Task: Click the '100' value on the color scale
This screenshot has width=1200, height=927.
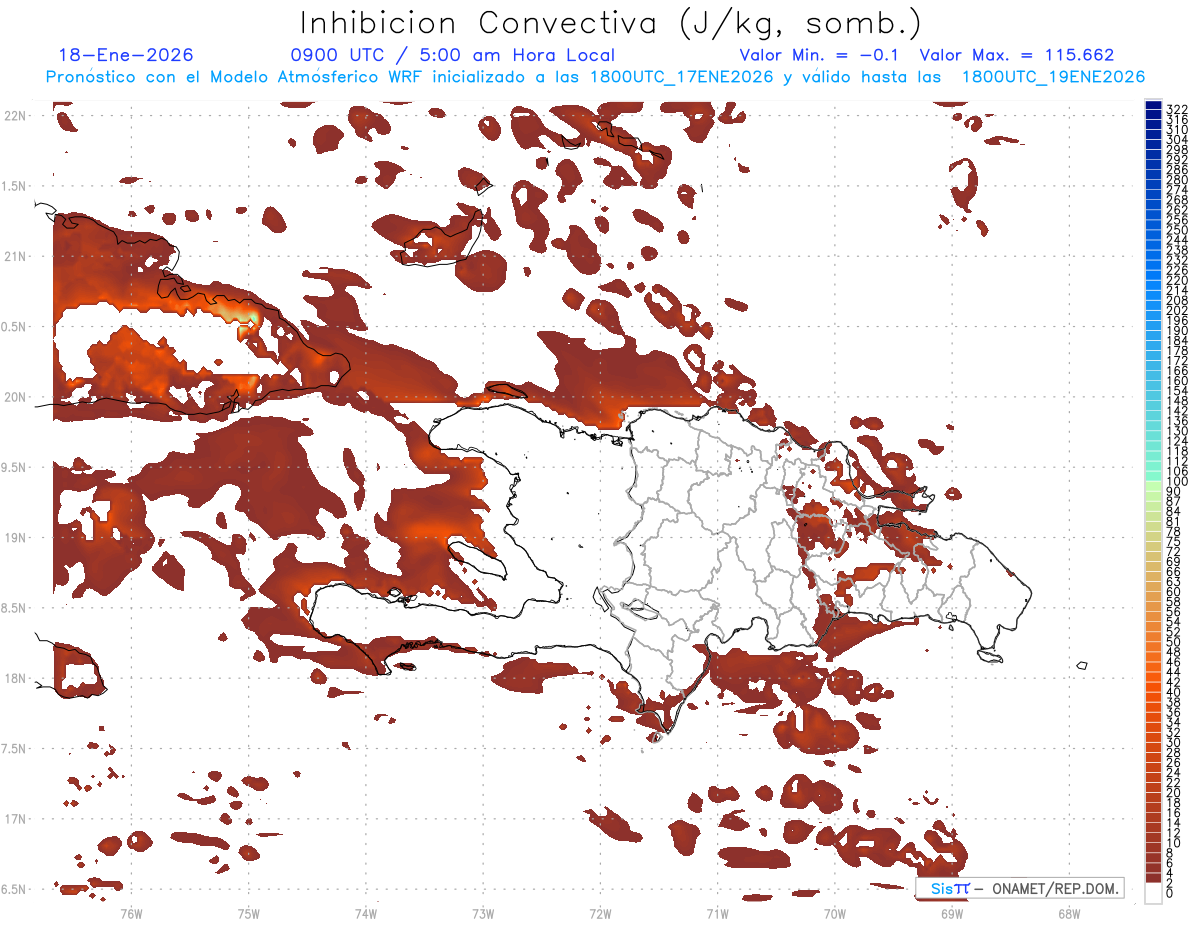Action: pyautogui.click(x=1177, y=482)
